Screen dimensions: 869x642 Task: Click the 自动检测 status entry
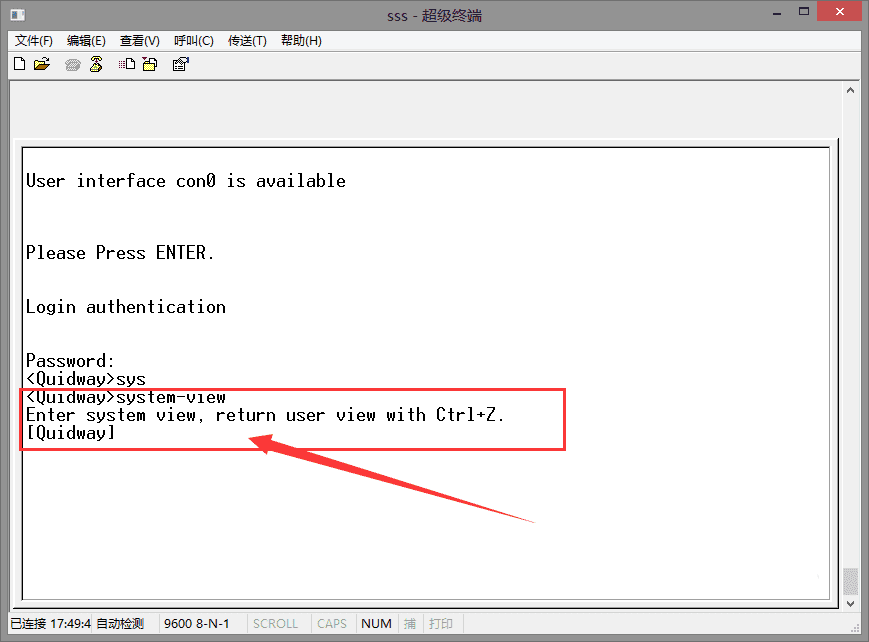(120, 624)
